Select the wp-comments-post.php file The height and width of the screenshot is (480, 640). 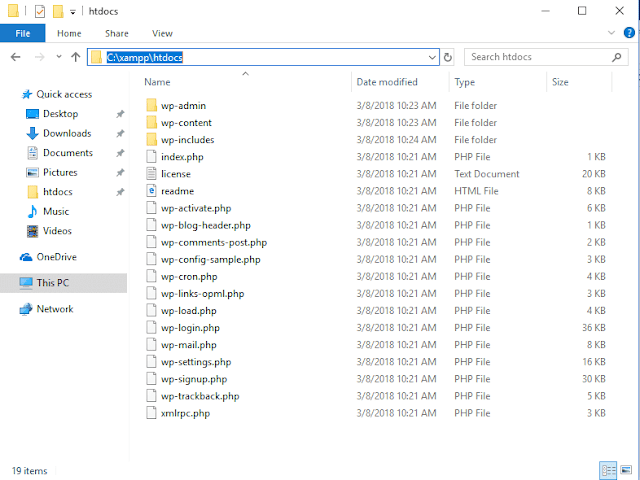(x=214, y=243)
